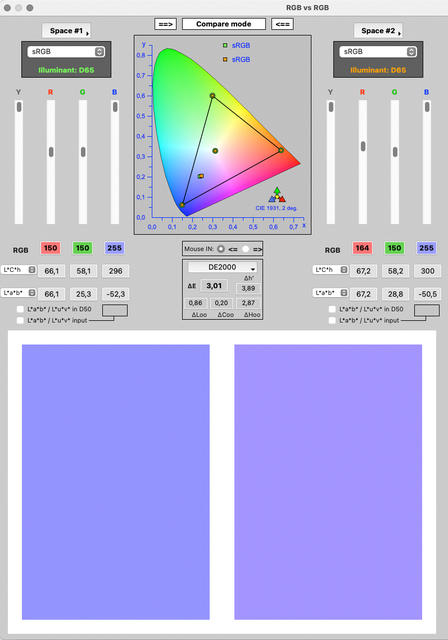This screenshot has height=640, width=448.
Task: Click the white point marker in the gamut triangle
Action: (215, 151)
